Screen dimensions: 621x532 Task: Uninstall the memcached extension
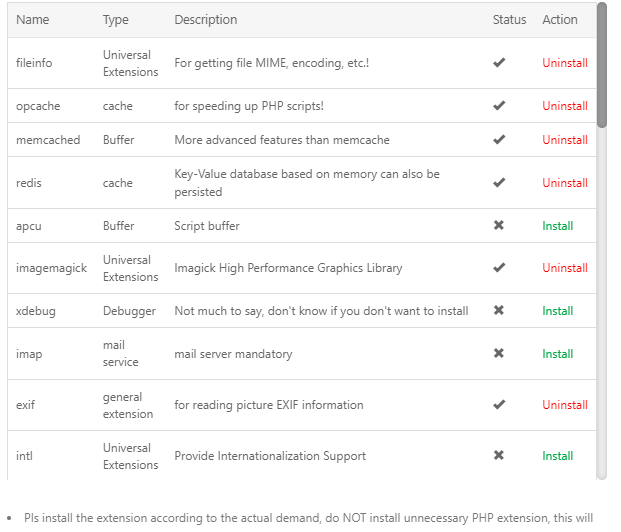click(x=565, y=140)
